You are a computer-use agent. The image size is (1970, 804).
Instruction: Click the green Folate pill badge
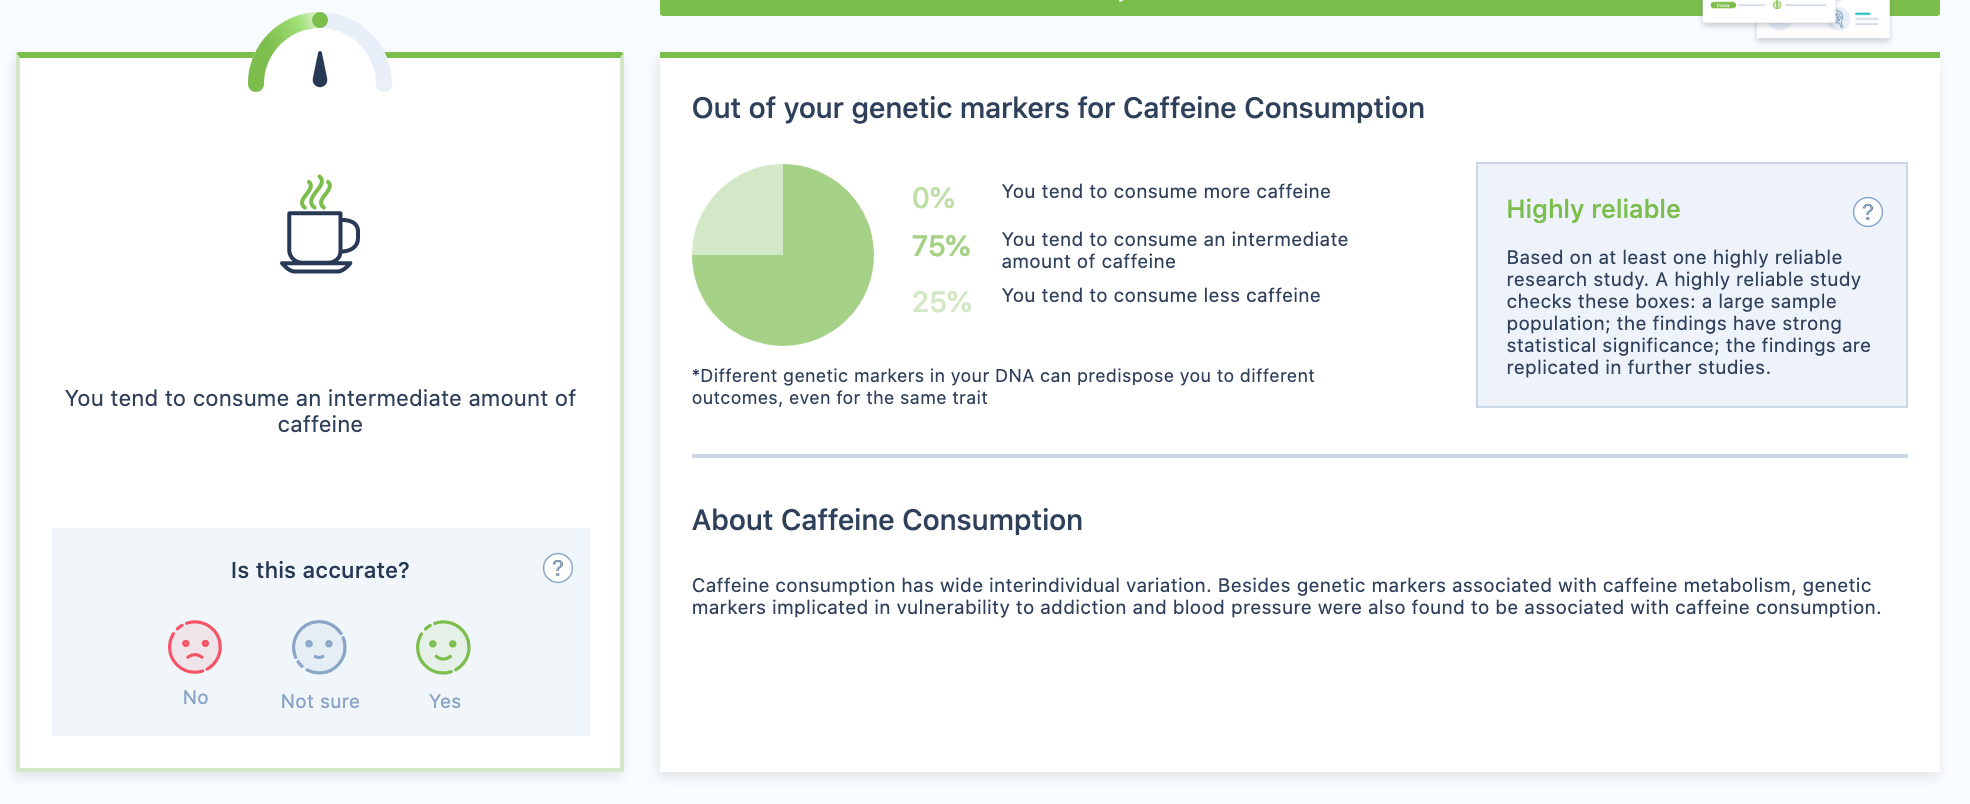click(x=1723, y=5)
